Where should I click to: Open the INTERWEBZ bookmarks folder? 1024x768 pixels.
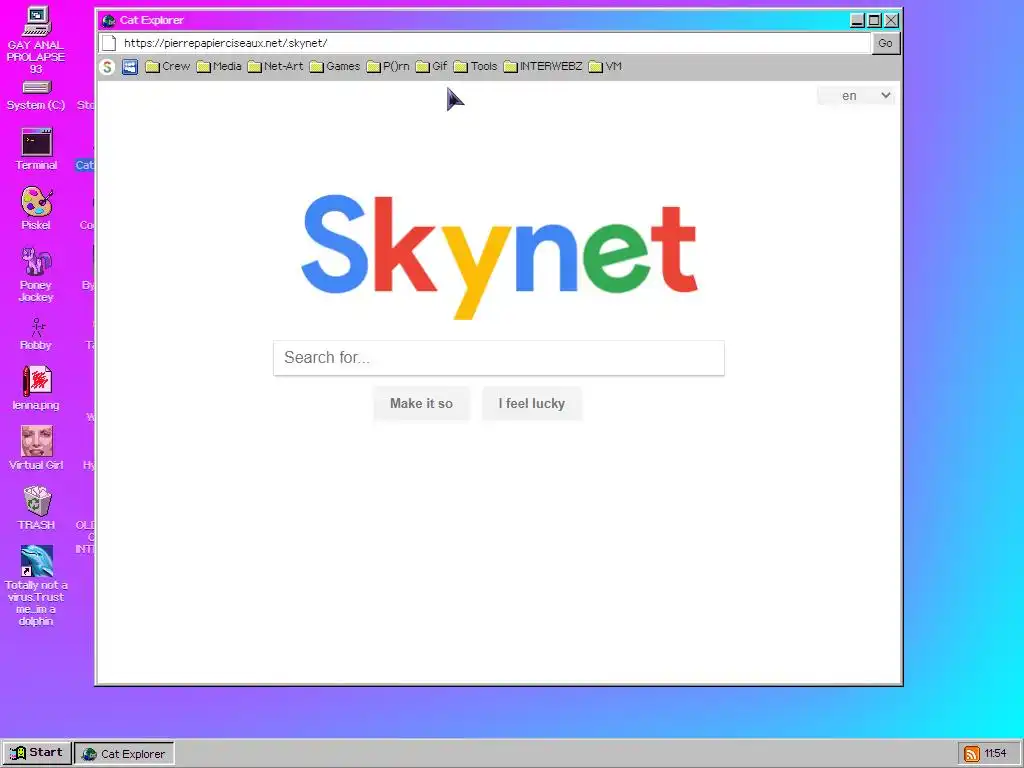point(543,67)
